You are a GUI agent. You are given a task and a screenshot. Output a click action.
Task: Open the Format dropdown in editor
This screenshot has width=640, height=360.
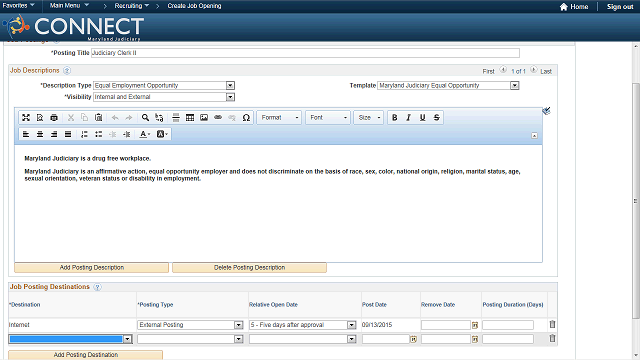279,118
